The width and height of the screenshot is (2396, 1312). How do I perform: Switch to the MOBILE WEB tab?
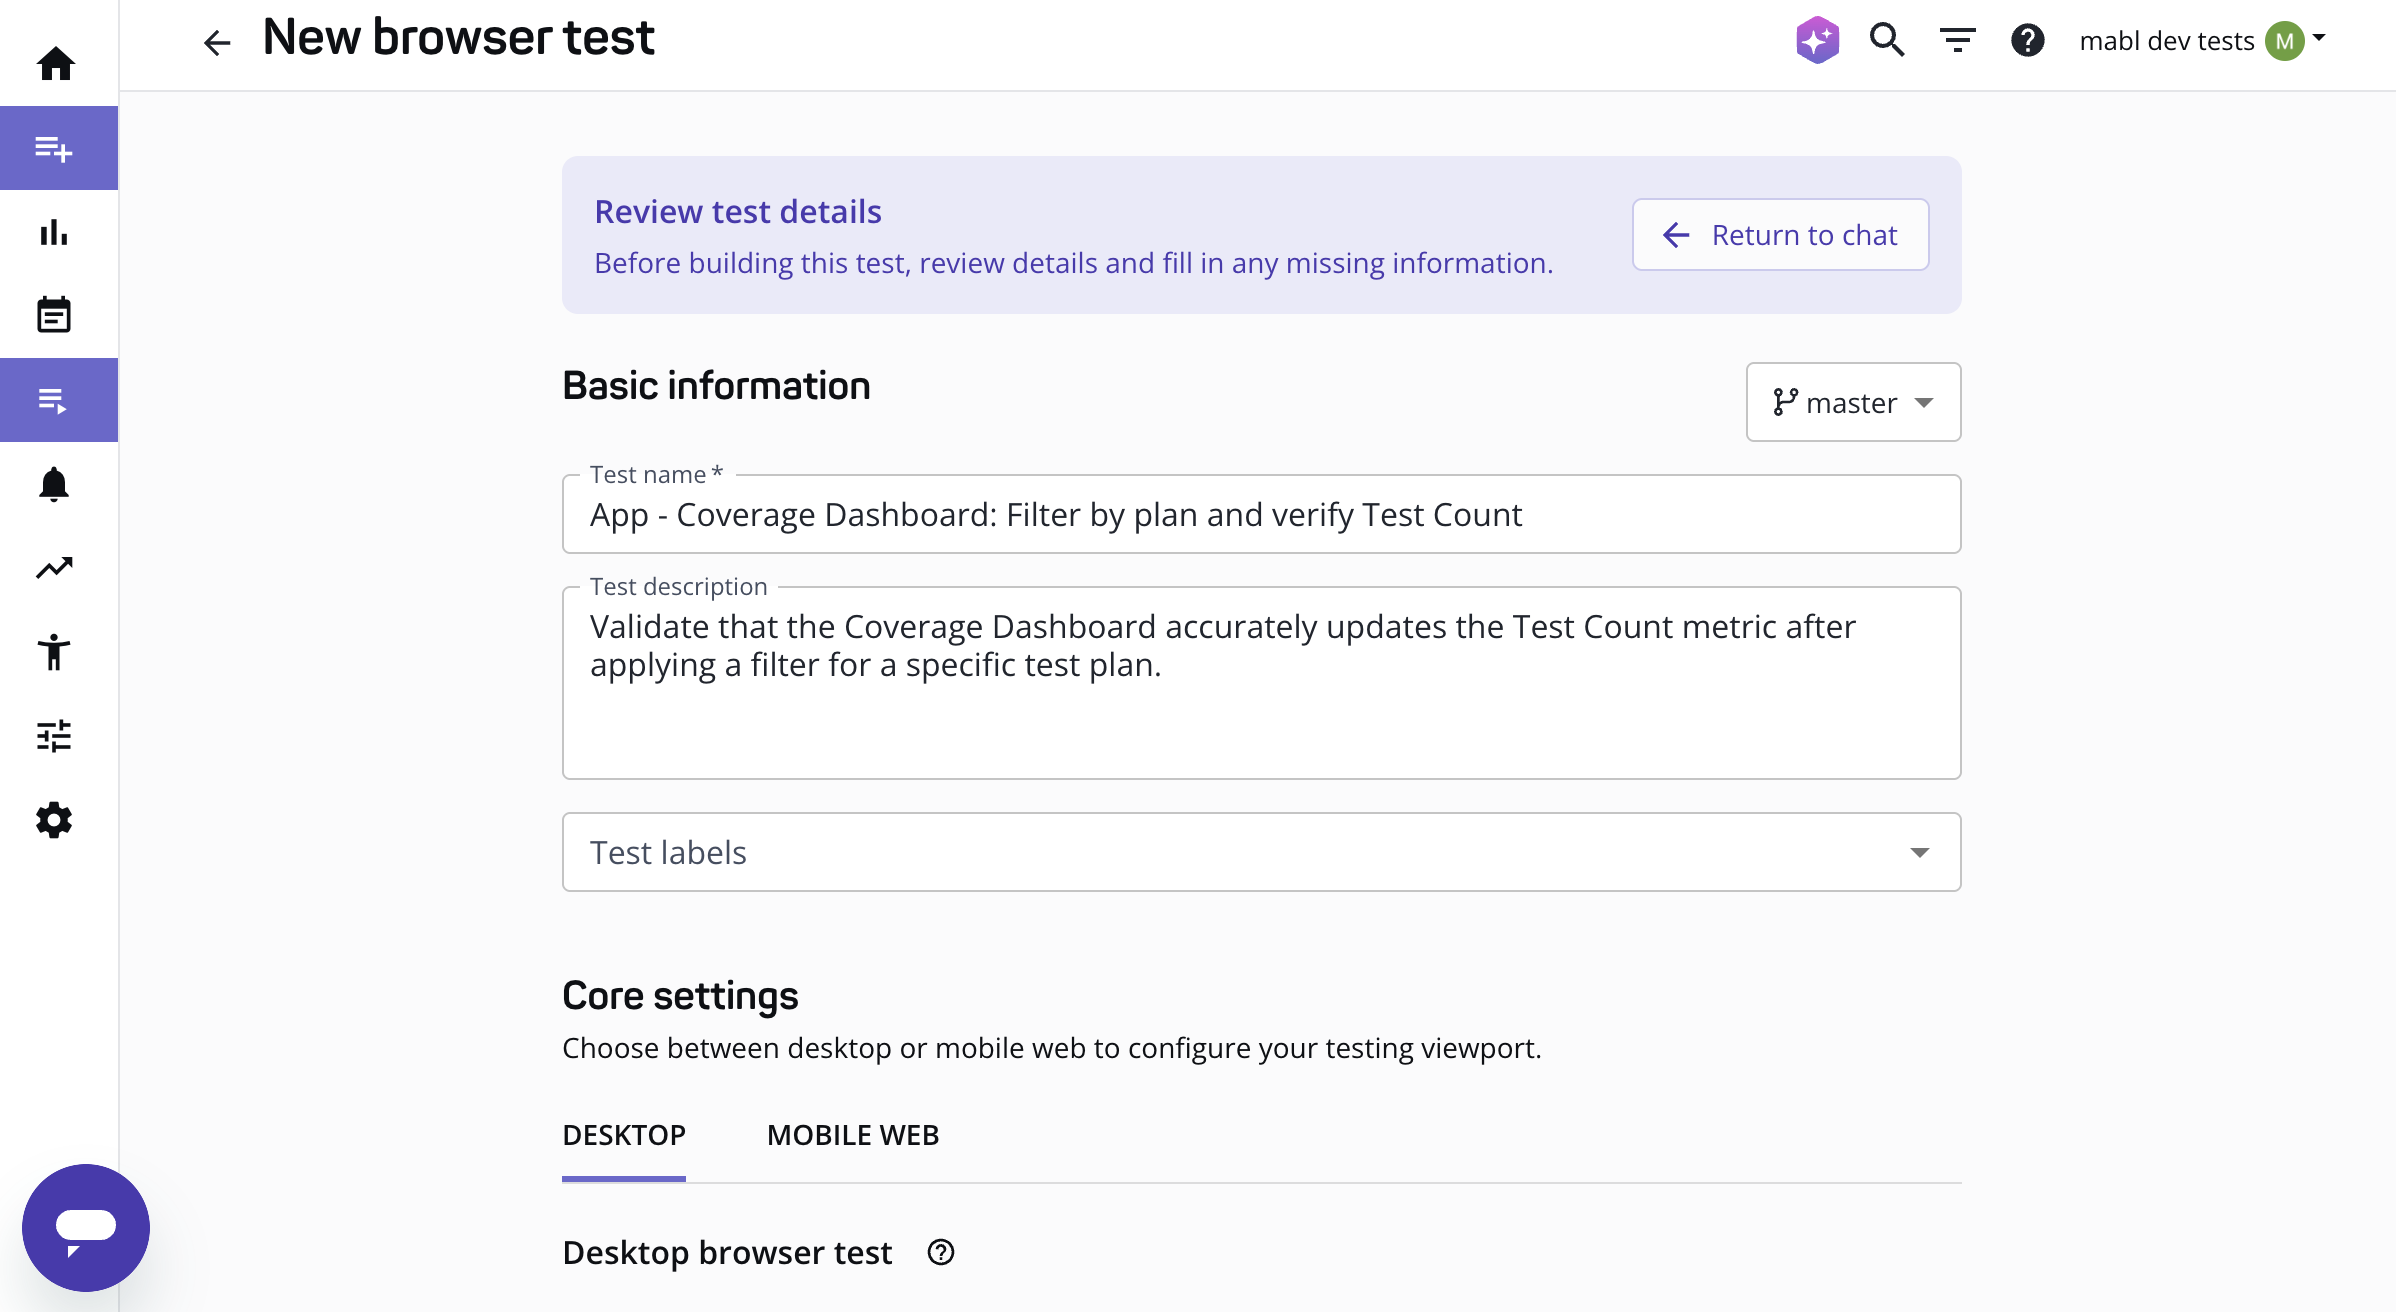(852, 1135)
